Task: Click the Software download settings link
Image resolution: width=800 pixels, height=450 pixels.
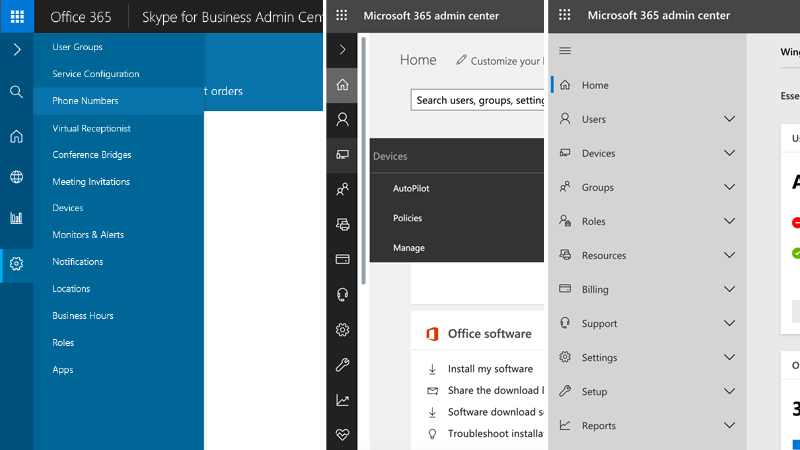Action: pos(495,412)
